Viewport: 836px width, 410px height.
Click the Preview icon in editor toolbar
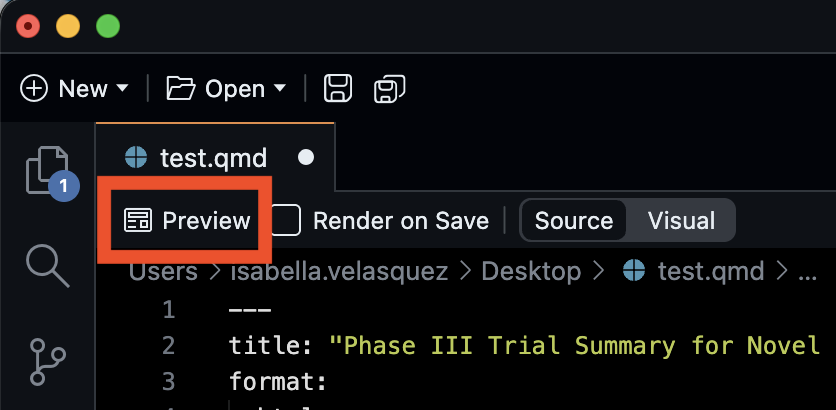pyautogui.click(x=137, y=221)
